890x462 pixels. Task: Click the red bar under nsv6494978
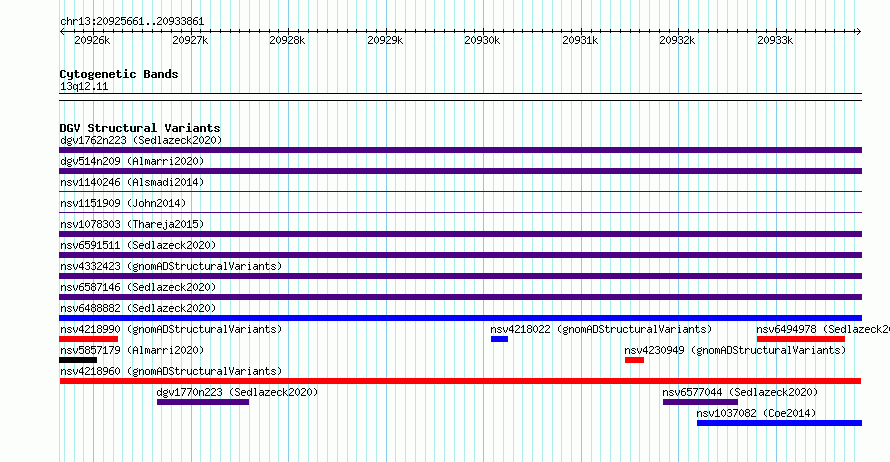point(801,339)
